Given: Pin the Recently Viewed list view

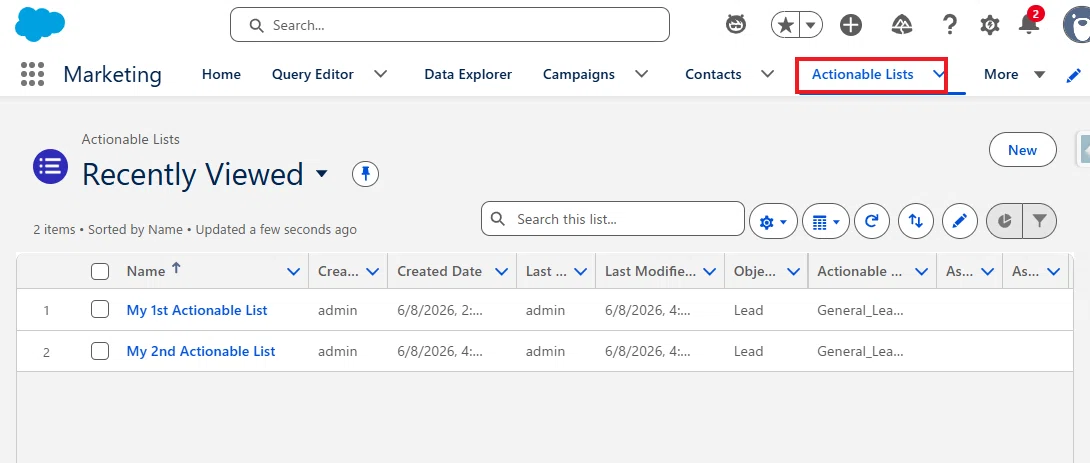Looking at the screenshot, I should 366,174.
